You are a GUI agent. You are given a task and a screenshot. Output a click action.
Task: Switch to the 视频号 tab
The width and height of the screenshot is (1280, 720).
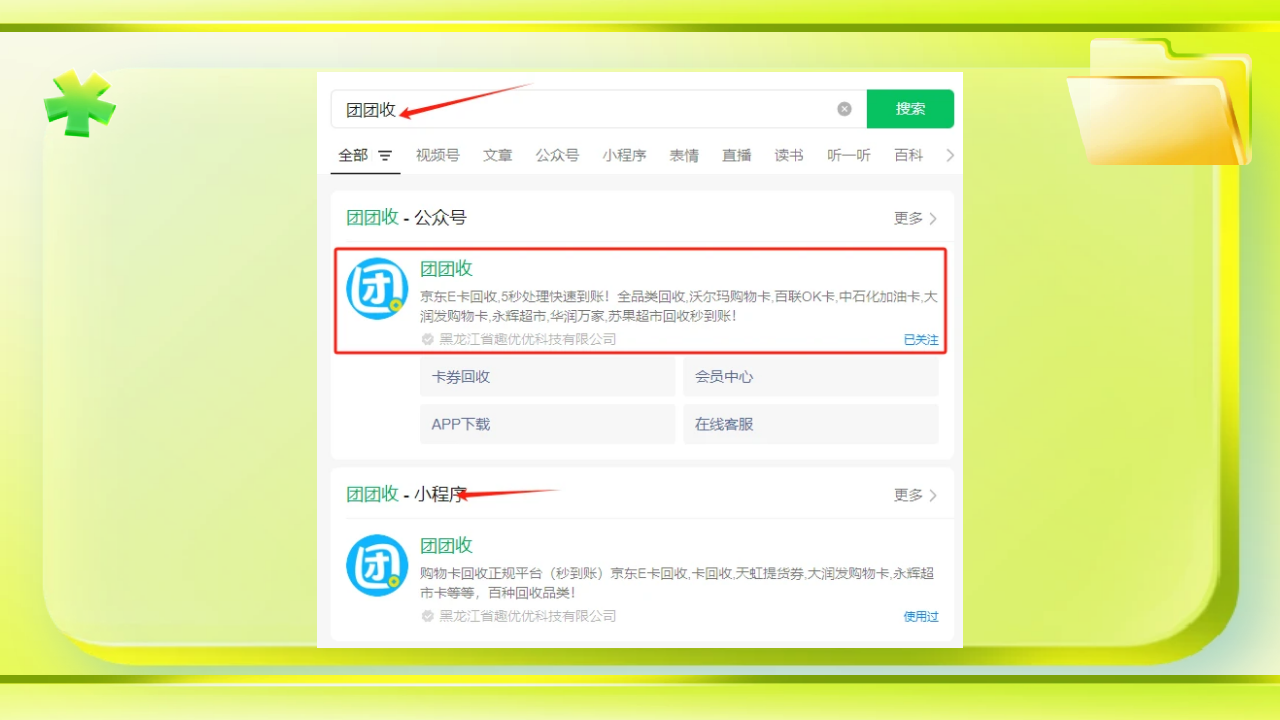[438, 155]
